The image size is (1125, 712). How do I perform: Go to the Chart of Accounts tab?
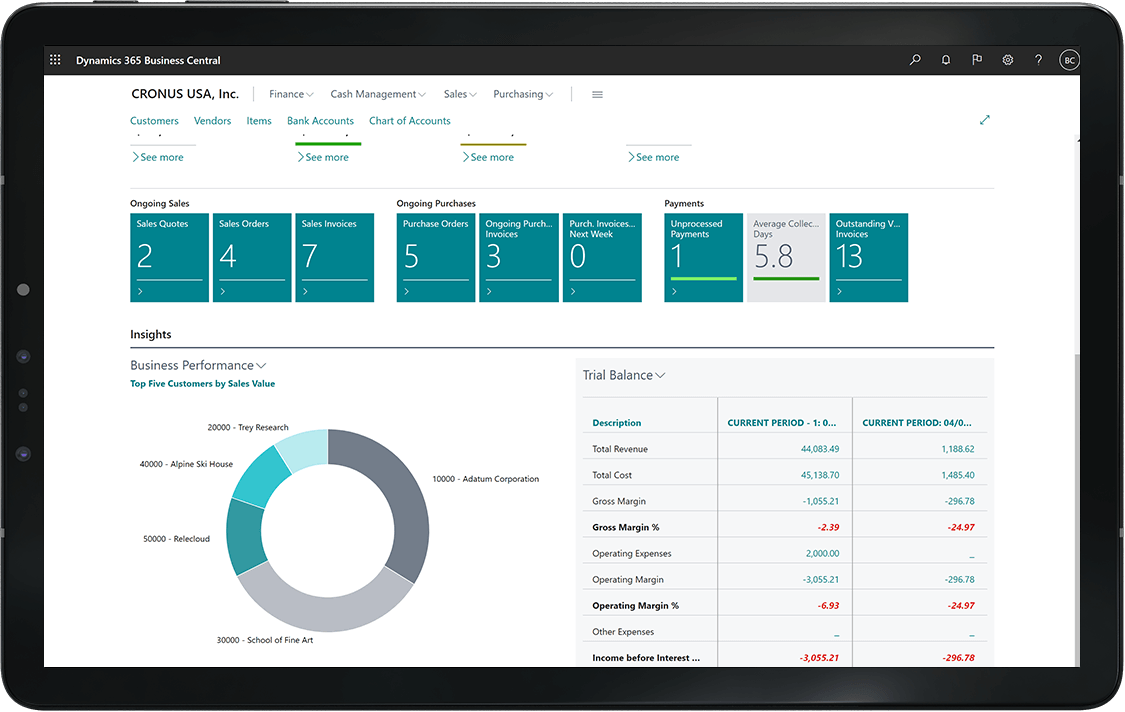(410, 121)
